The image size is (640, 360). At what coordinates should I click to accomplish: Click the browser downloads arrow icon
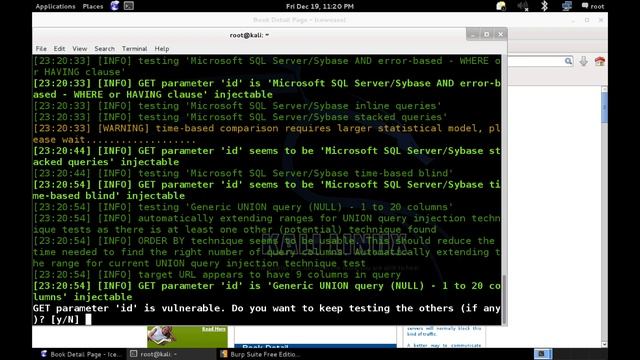pyautogui.click(x=584, y=61)
